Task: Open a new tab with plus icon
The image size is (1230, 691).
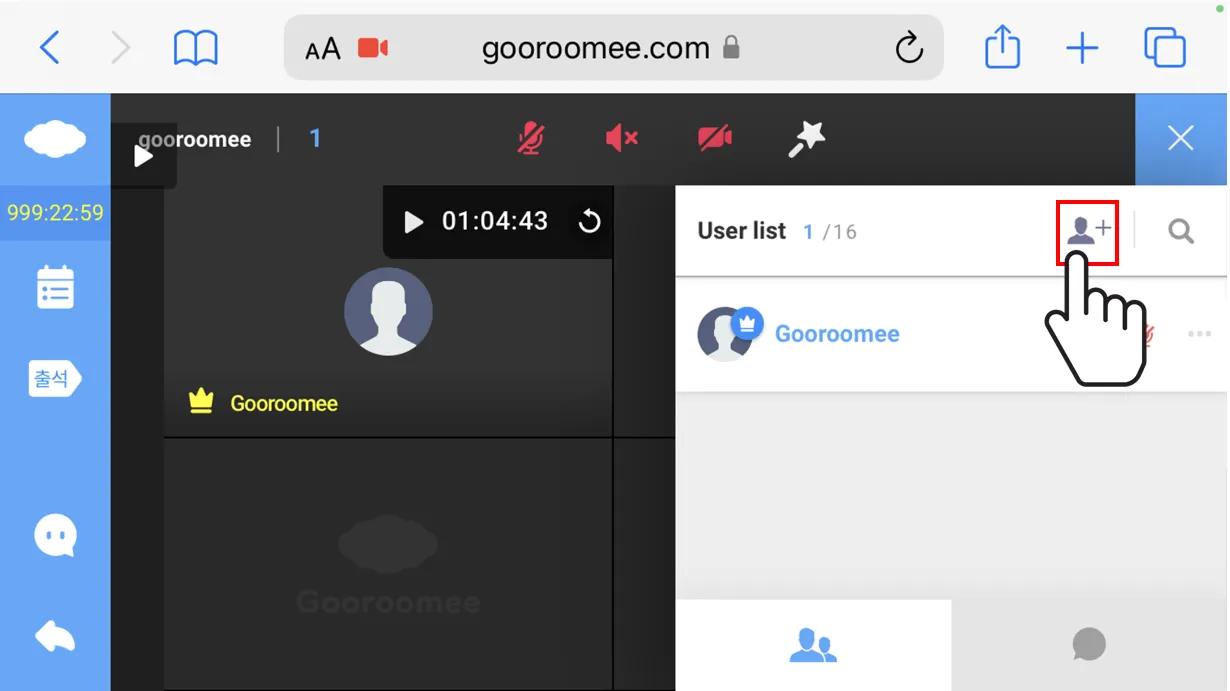Action: click(x=1082, y=48)
